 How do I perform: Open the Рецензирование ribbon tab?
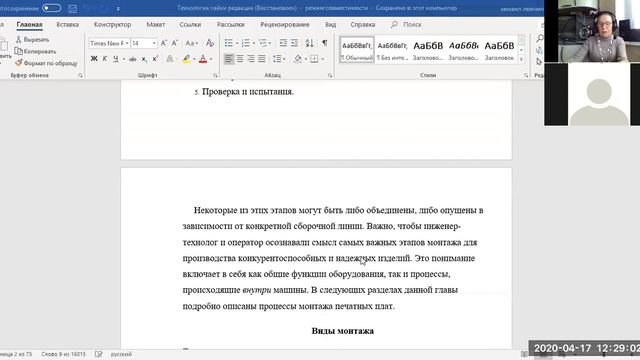[285, 24]
